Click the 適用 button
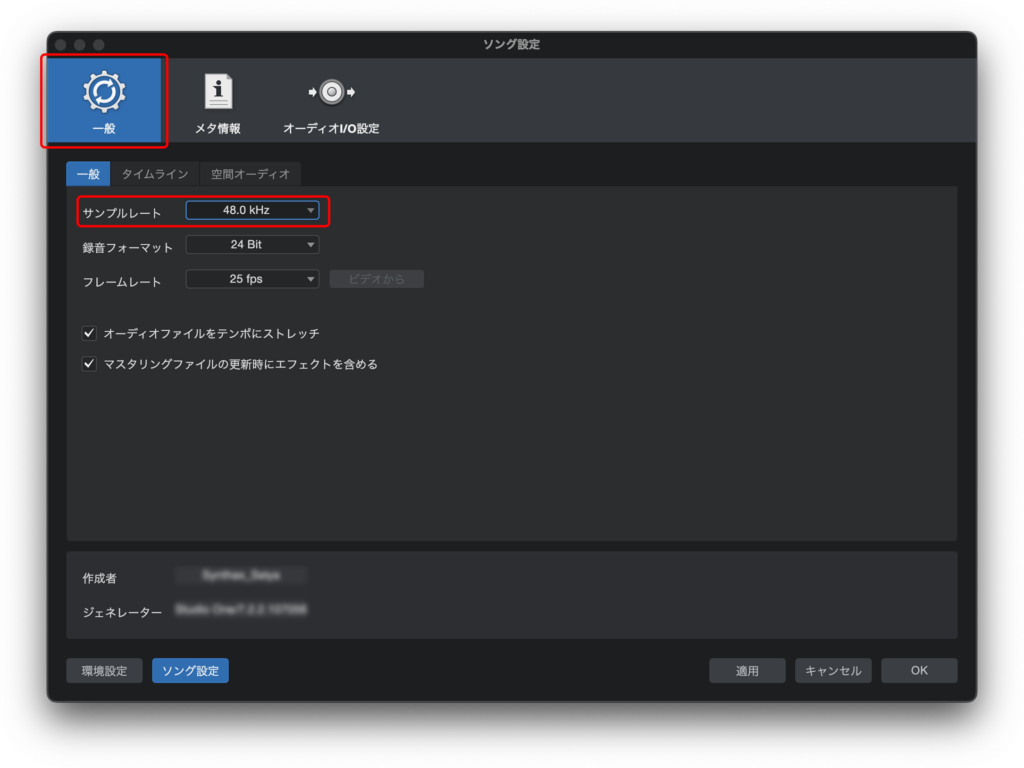 click(x=747, y=671)
